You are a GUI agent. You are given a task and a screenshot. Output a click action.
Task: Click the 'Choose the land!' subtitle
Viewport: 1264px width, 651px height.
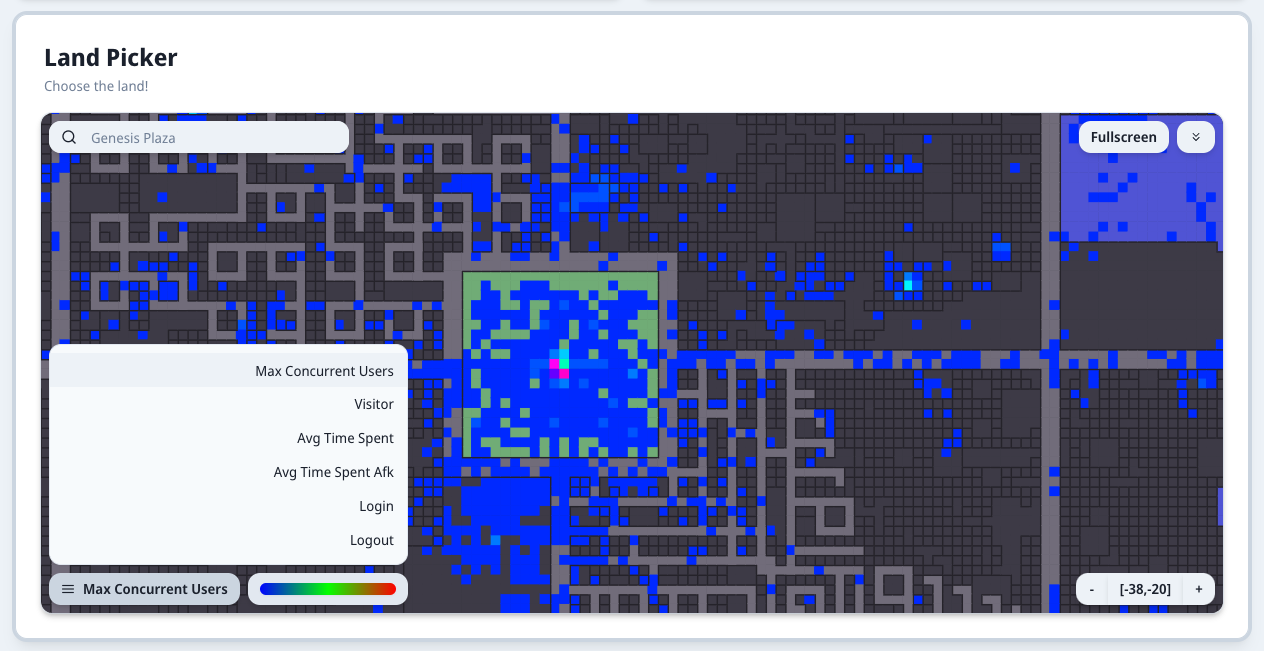(x=96, y=86)
